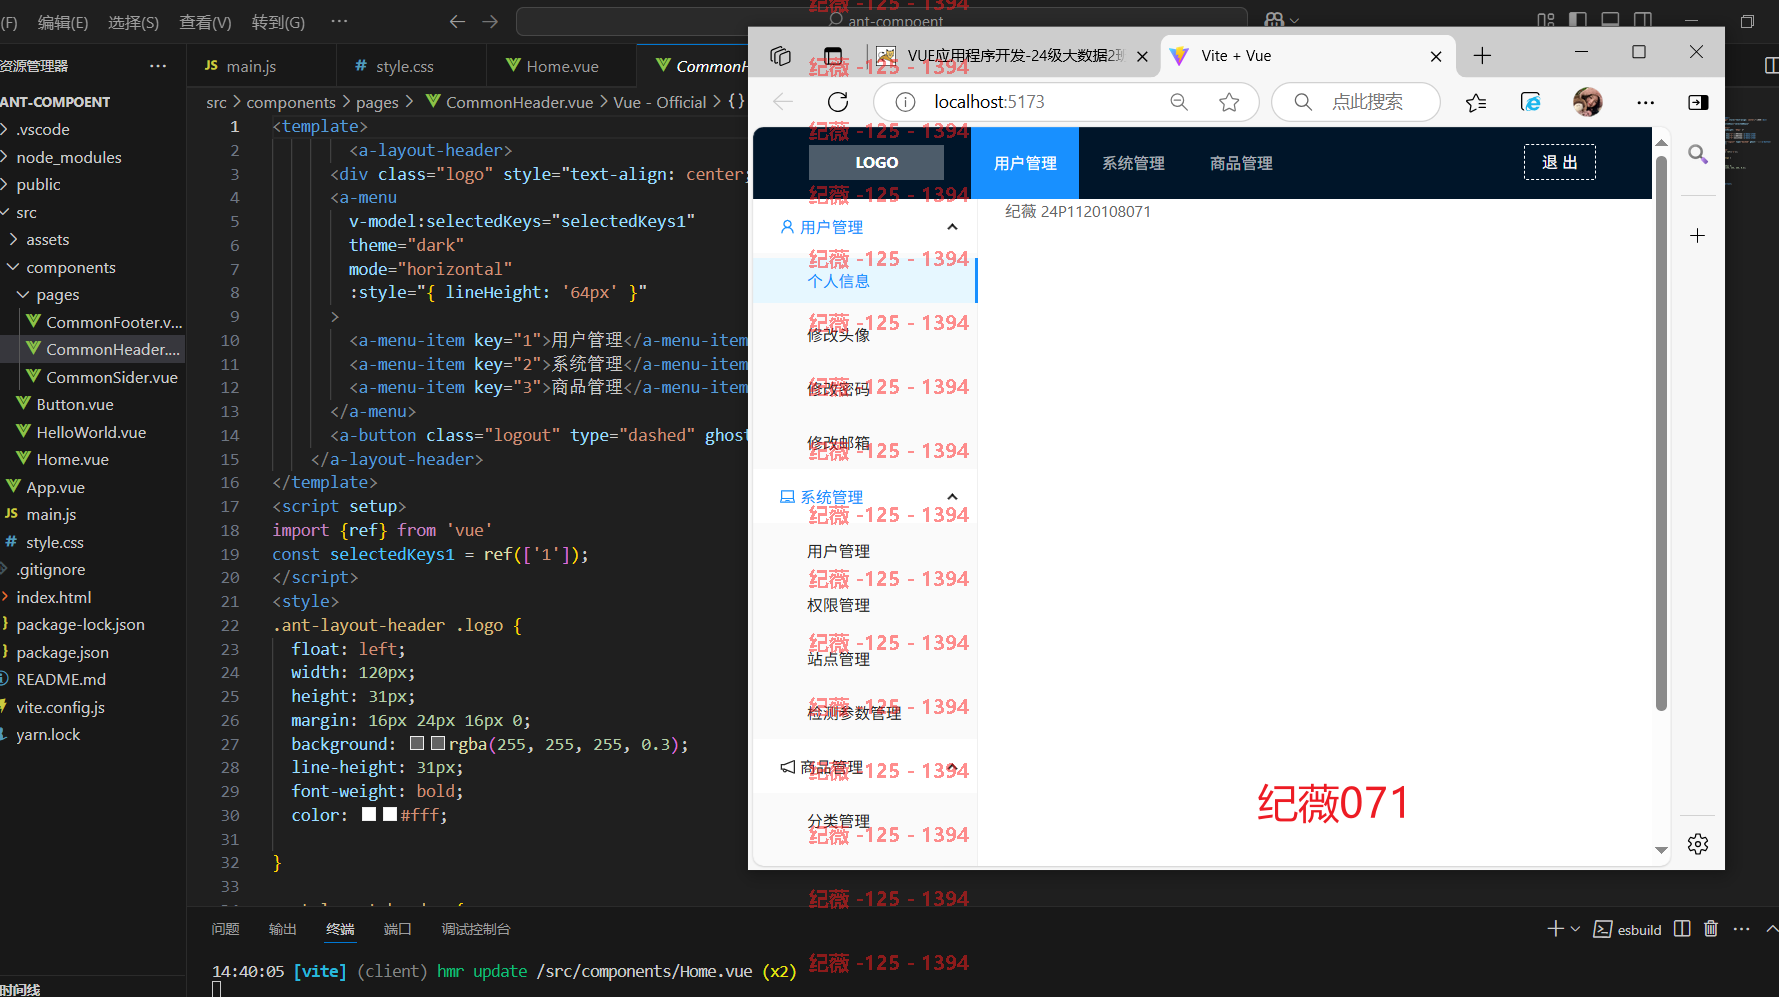This screenshot has height=997, width=1779.
Task: Open 转到(G) menu in VS Code
Action: click(x=278, y=22)
